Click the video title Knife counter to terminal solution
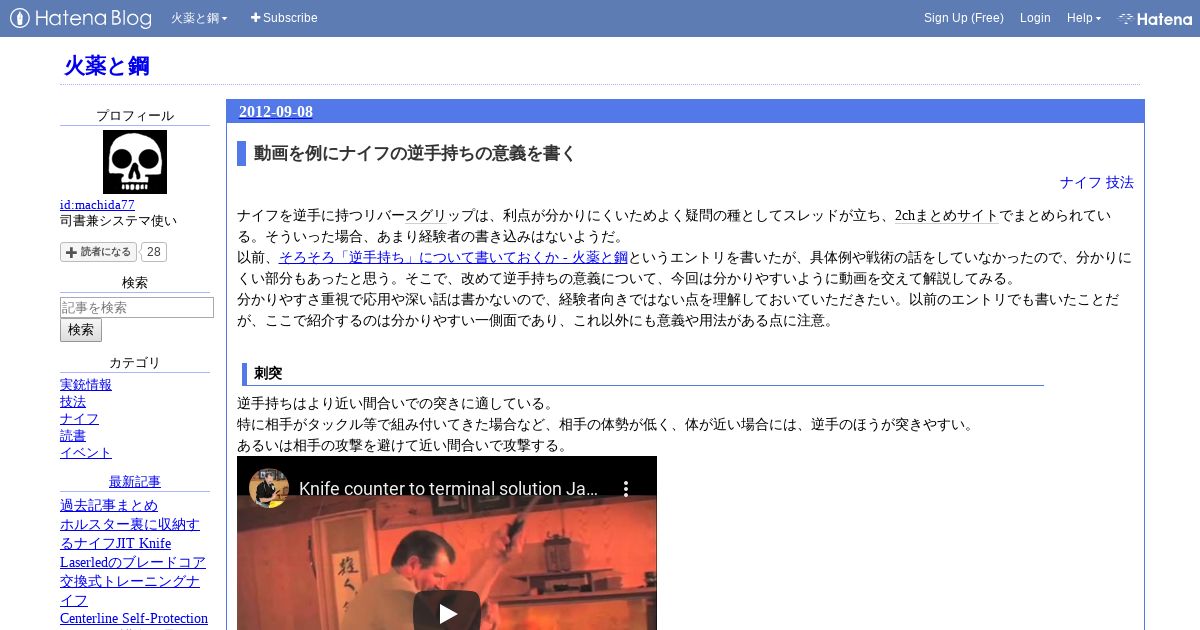The image size is (1200, 630). pyautogui.click(x=449, y=489)
